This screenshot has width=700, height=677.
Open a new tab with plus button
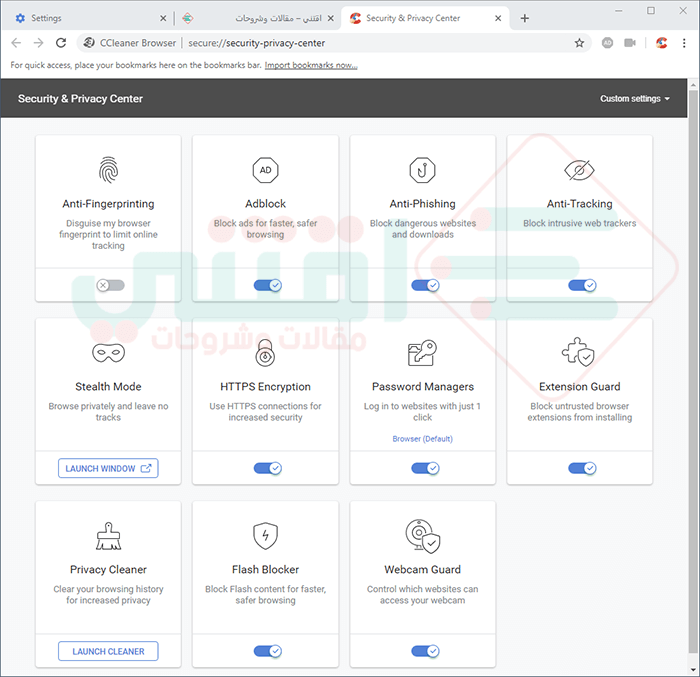(x=525, y=18)
